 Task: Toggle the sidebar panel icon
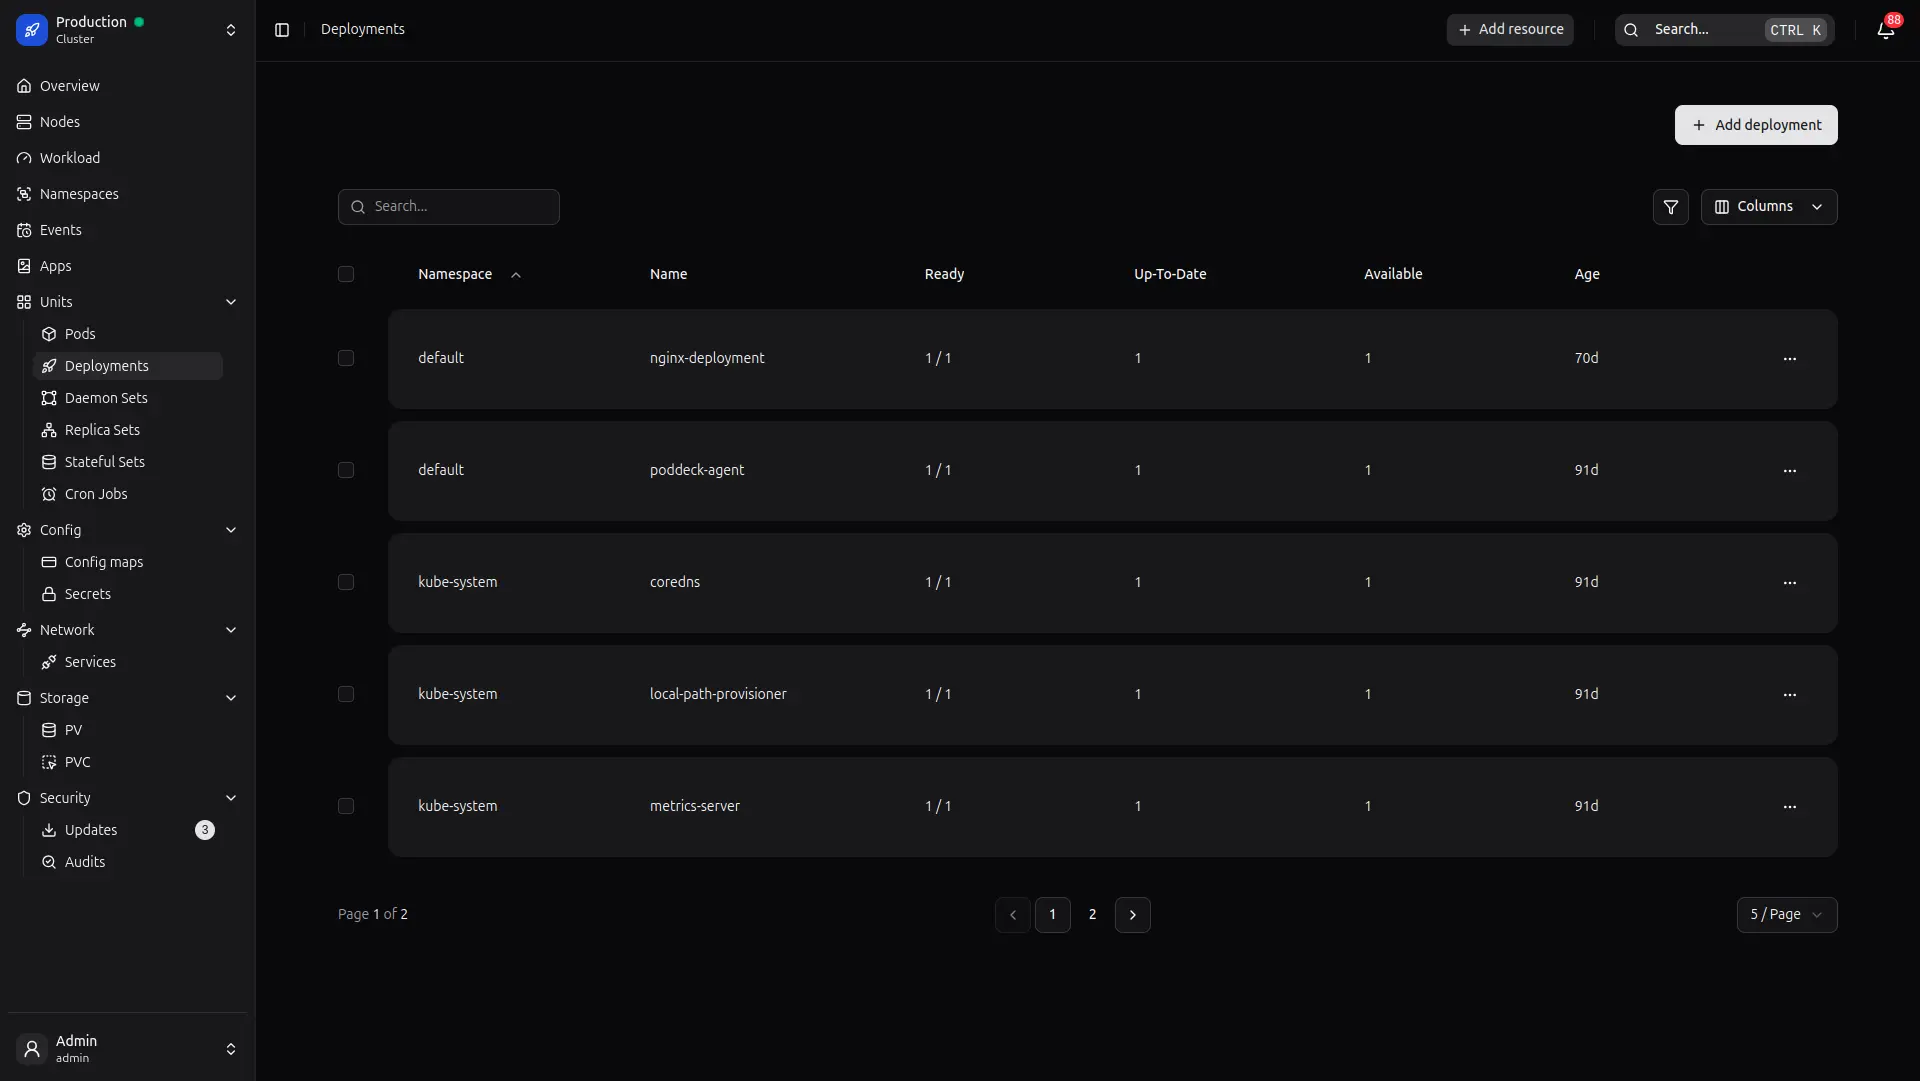(282, 30)
